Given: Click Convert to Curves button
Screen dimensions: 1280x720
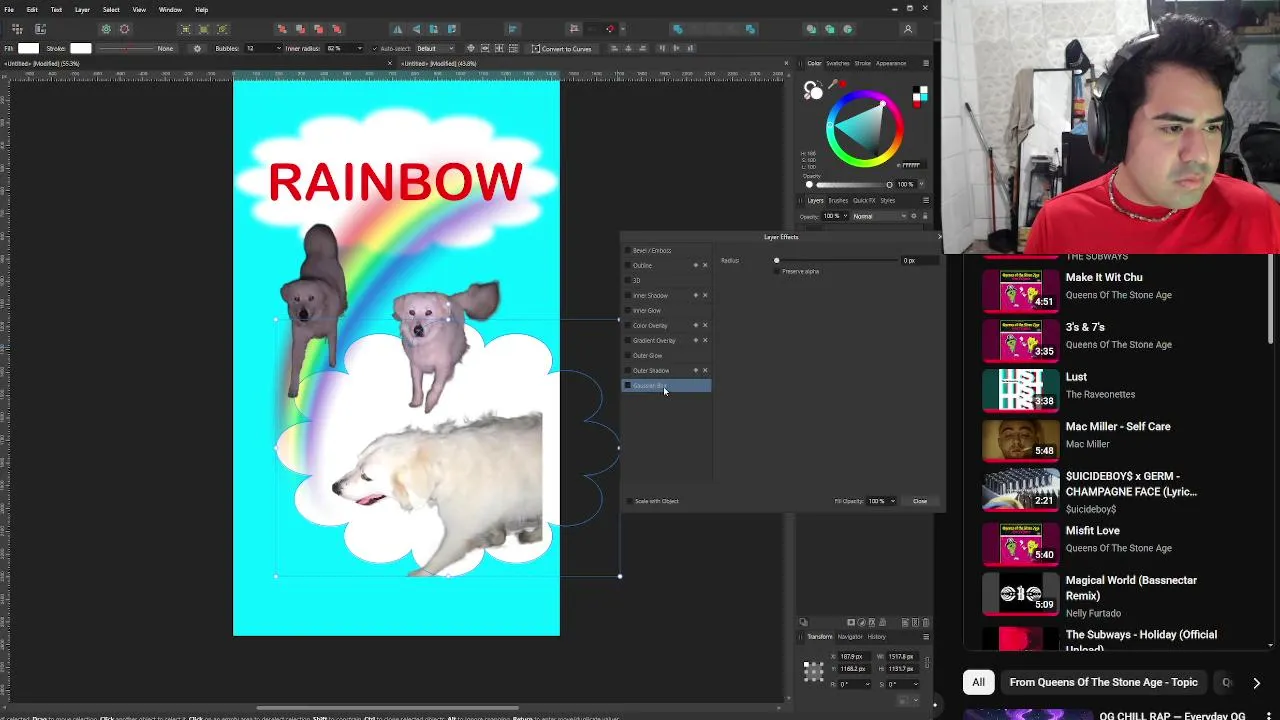Looking at the screenshot, I should 561,48.
